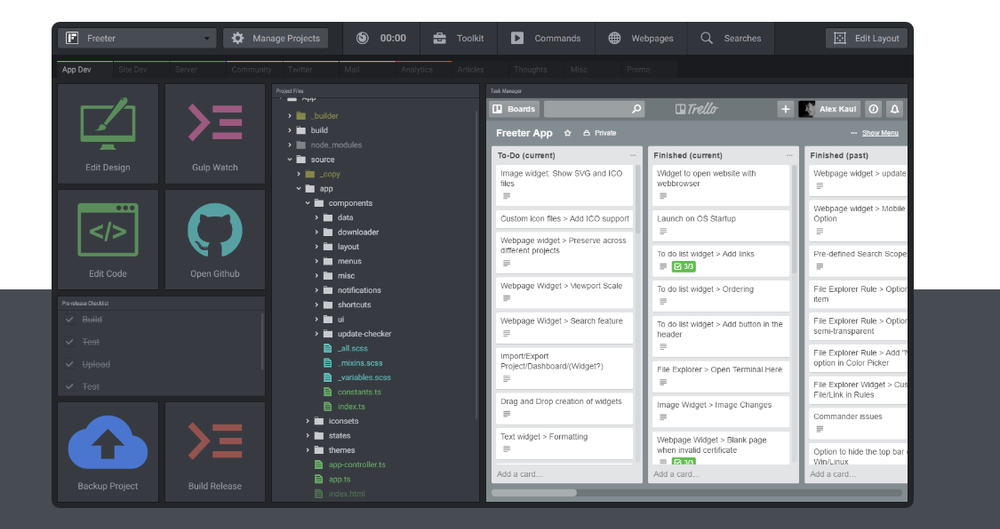
Task: Click the timer clock icon
Action: (x=362, y=38)
